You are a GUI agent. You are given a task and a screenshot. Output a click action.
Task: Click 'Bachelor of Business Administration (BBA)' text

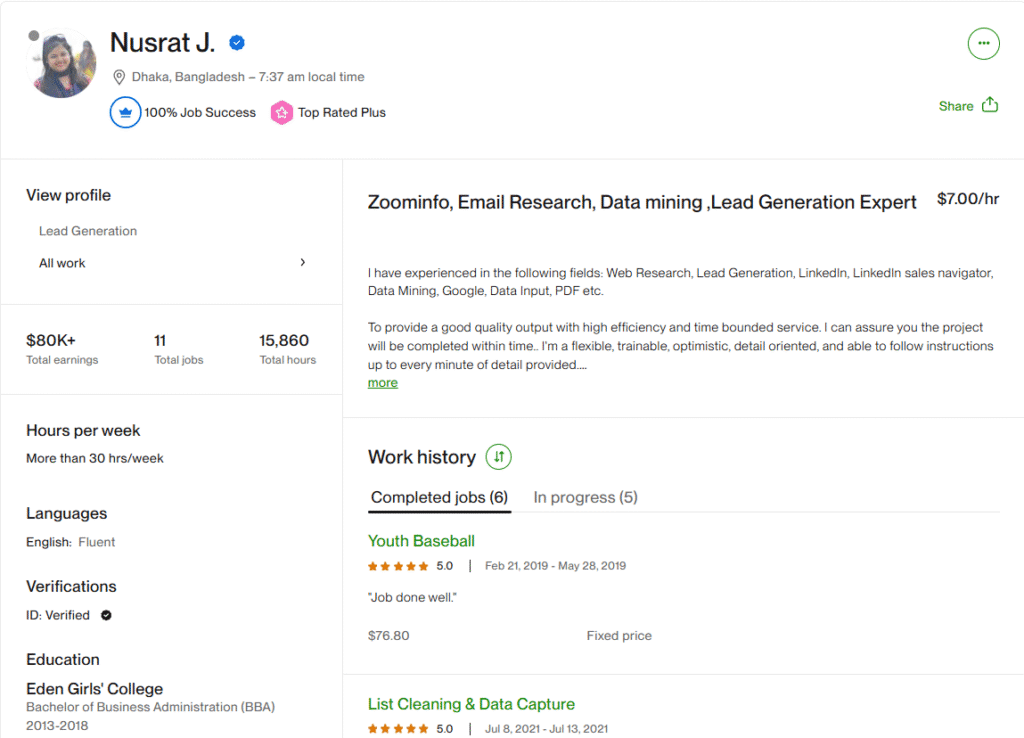[x=151, y=707]
